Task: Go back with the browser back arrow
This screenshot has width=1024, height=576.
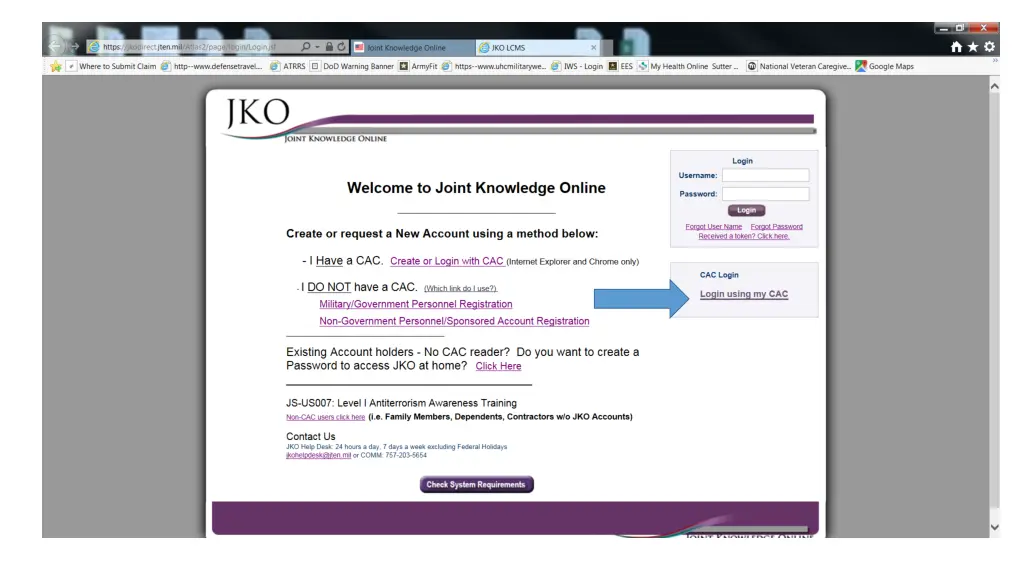Action: click(55, 46)
